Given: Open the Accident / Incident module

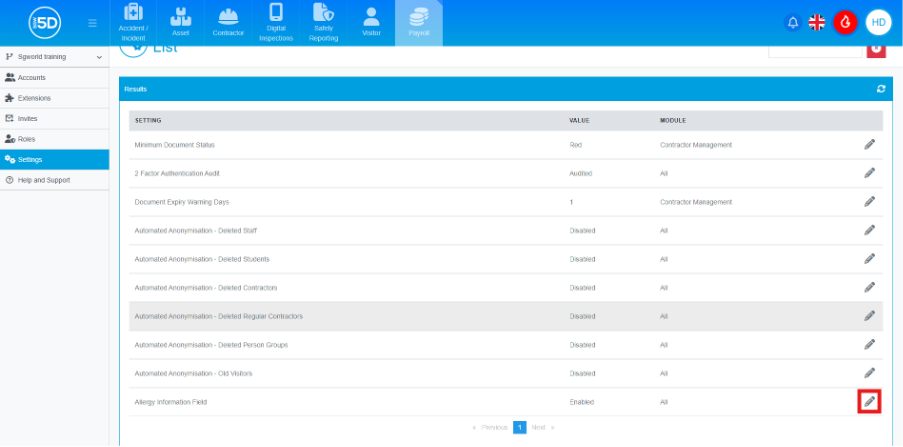Looking at the screenshot, I should point(134,23).
